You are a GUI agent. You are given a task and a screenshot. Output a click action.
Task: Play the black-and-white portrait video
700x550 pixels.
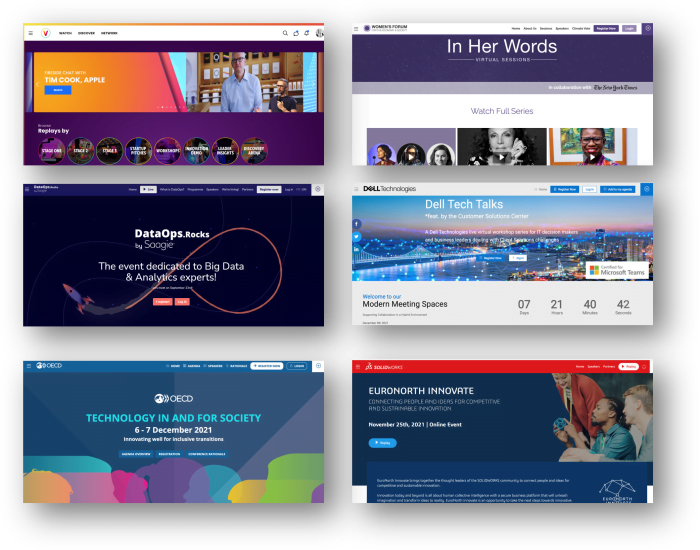tap(502, 157)
